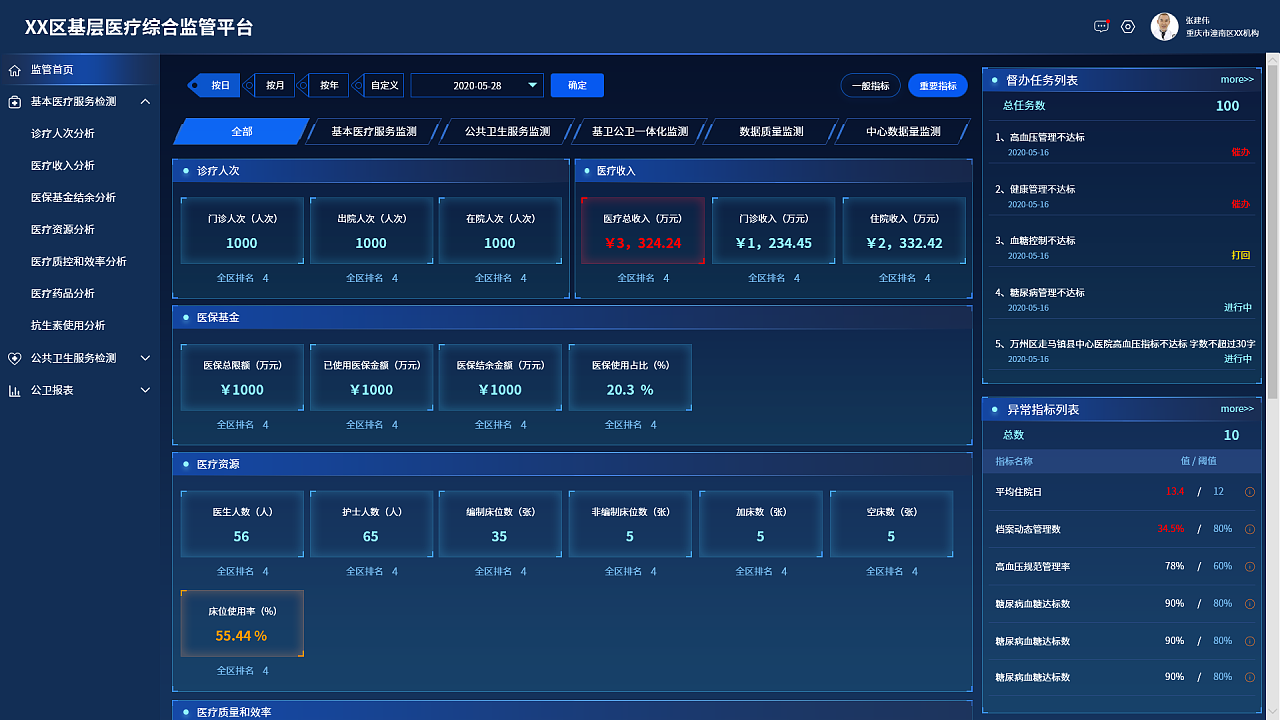This screenshot has width=1280, height=720.
Task: Click the 护士人数 card
Action: 371,524
